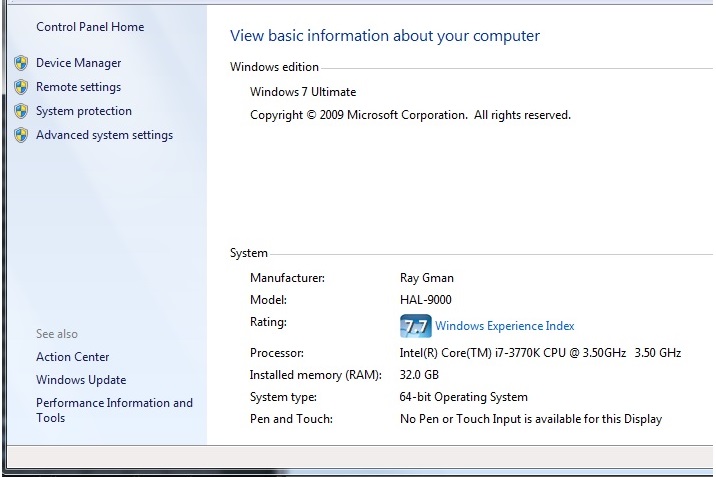The height and width of the screenshot is (477, 716).
Task: Open Control Panel Home
Action: pyautogui.click(x=90, y=27)
